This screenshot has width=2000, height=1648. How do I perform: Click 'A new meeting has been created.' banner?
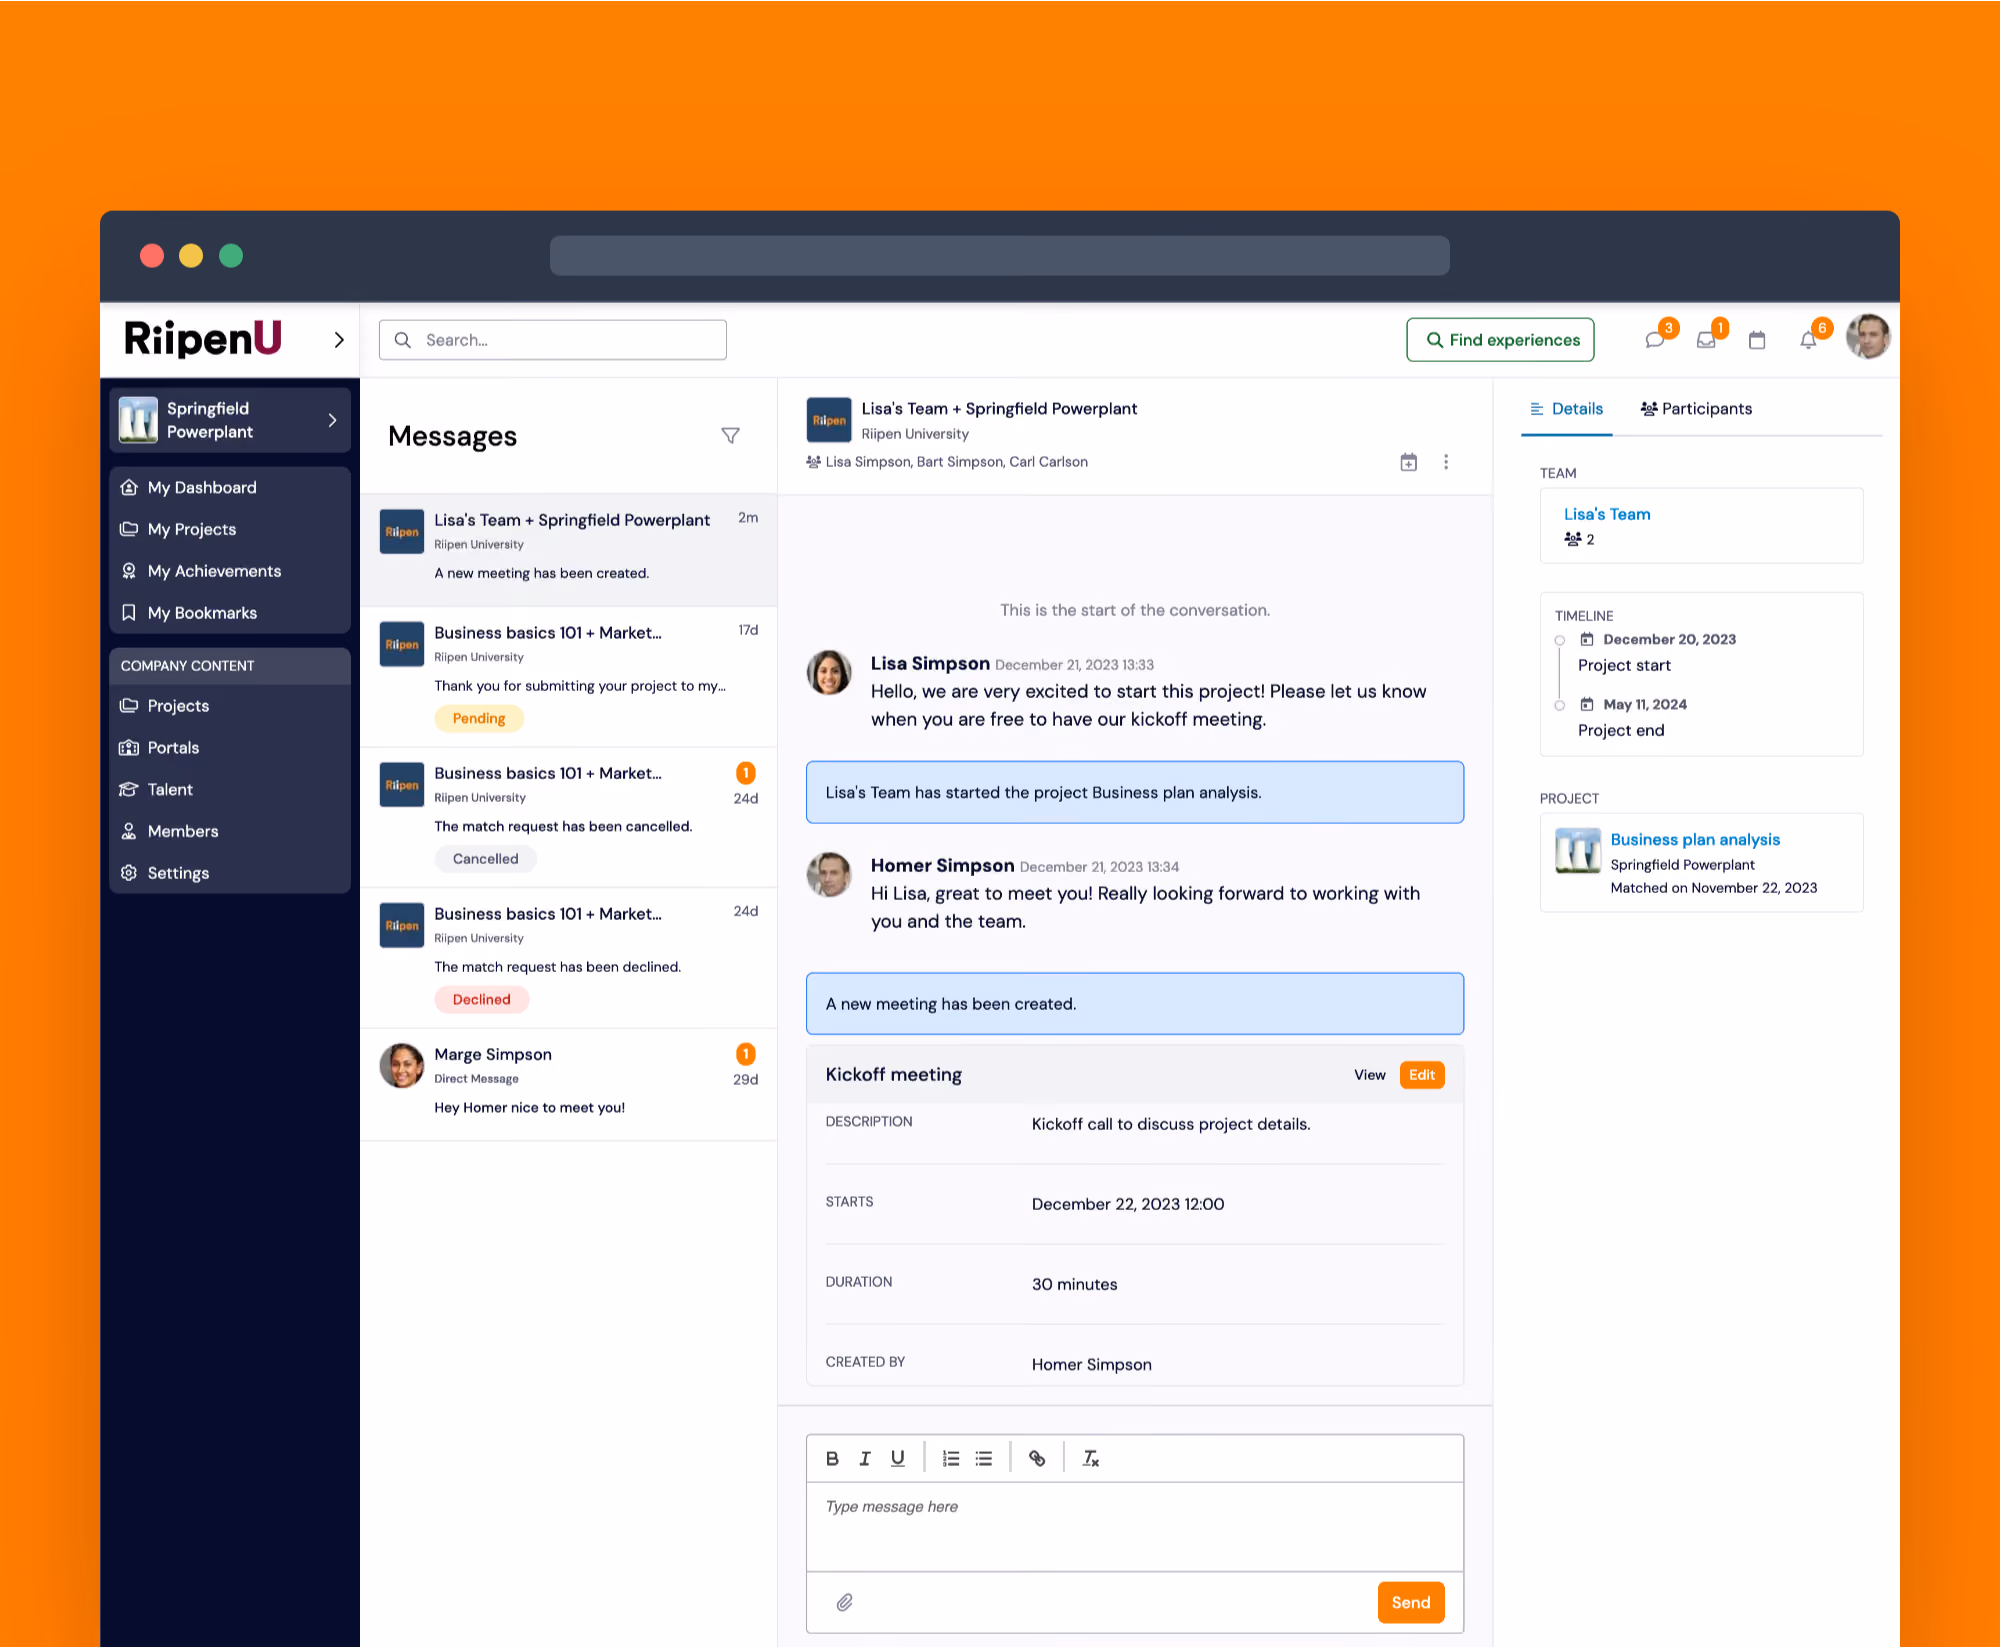pos(1135,1004)
